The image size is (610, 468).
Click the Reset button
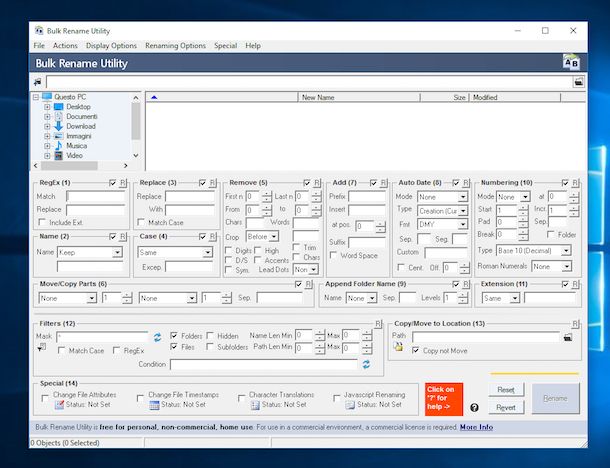pyautogui.click(x=506, y=389)
